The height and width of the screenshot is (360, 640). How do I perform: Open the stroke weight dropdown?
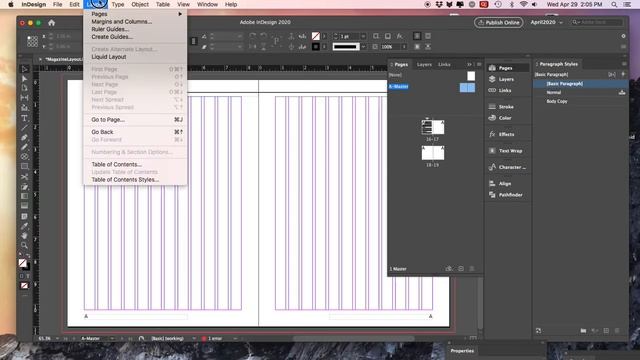tap(363, 36)
